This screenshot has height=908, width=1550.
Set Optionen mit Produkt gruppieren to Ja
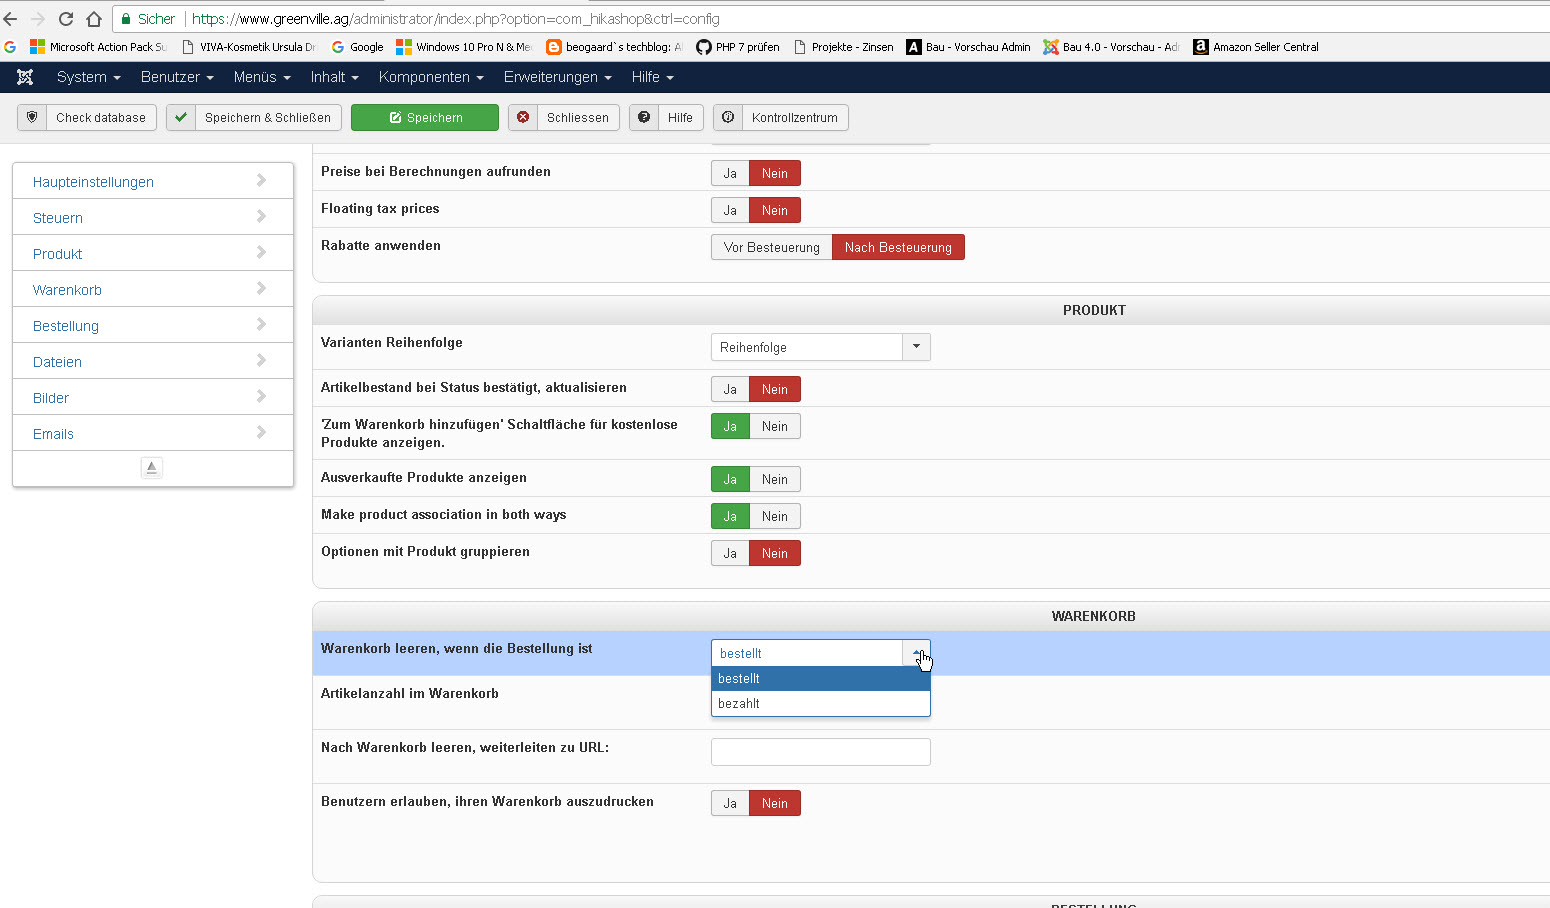730,553
